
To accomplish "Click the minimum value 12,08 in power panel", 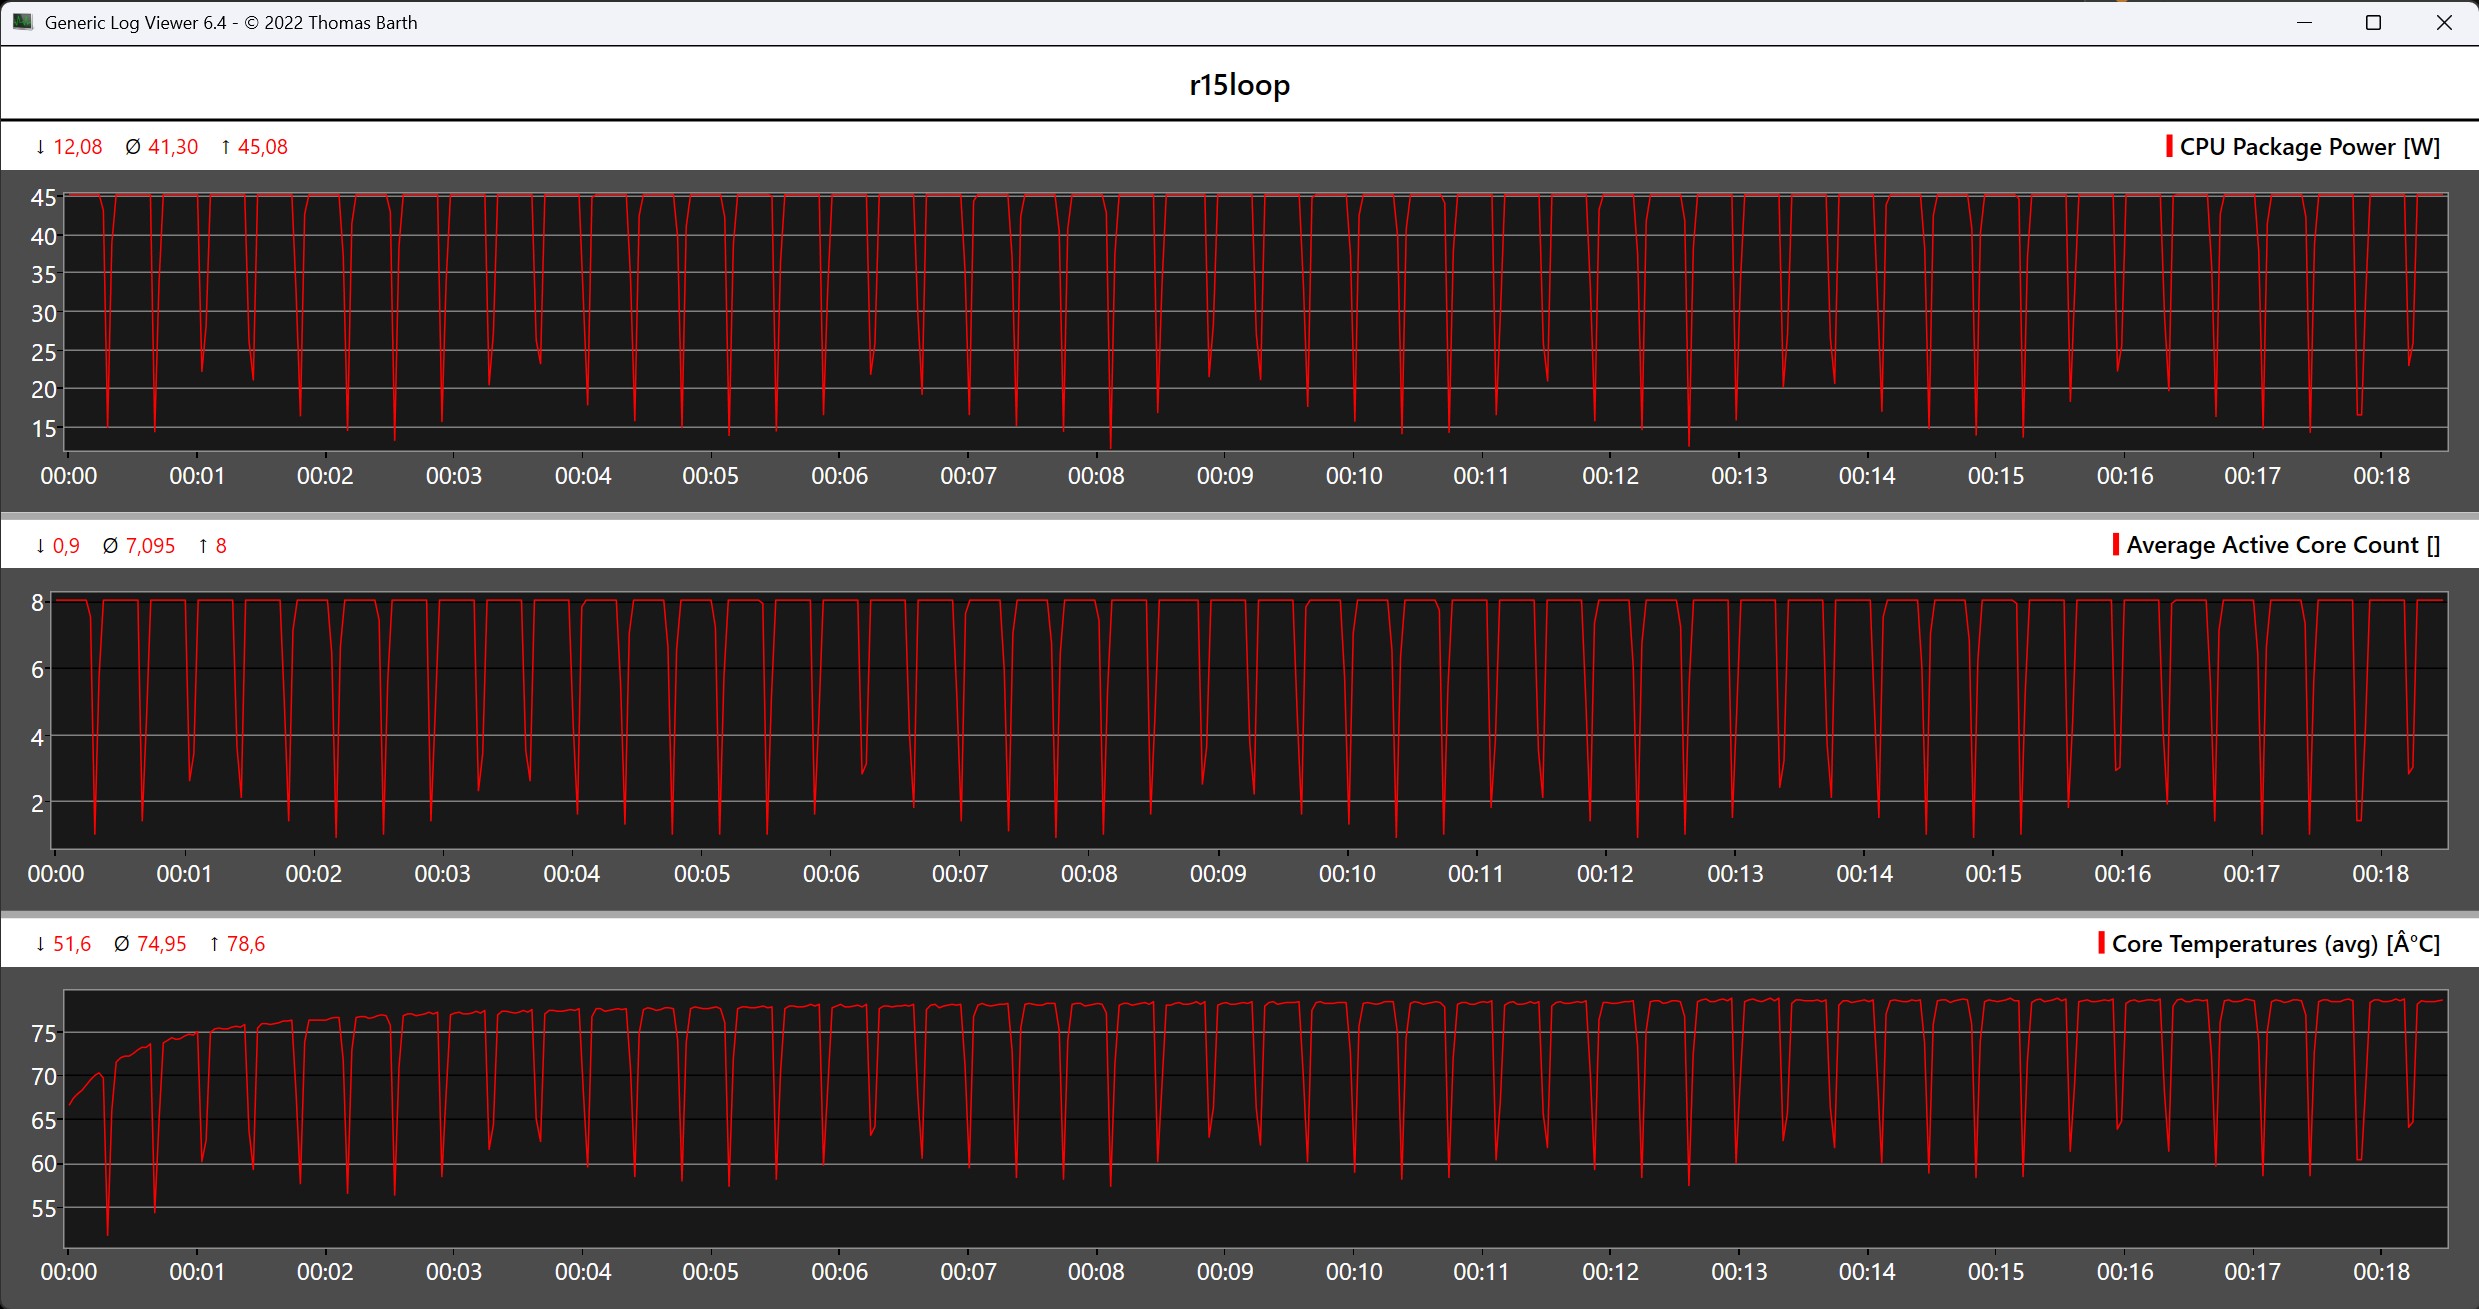I will tap(77, 147).
